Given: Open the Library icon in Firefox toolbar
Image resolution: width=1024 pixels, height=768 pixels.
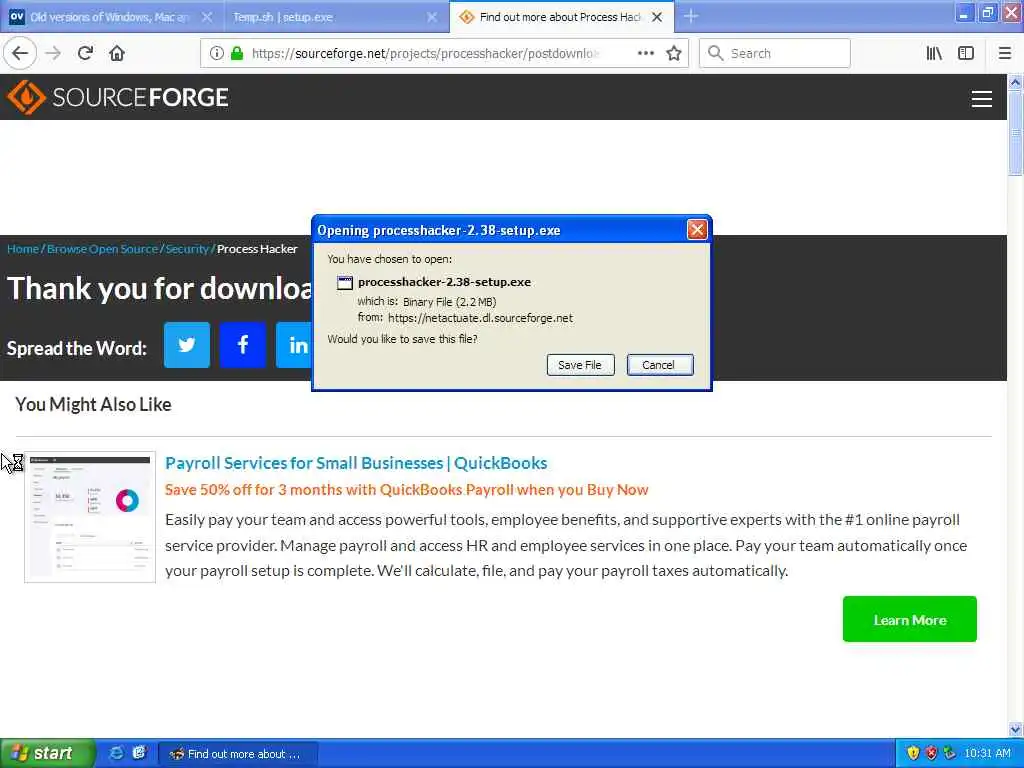Looking at the screenshot, I should point(934,53).
